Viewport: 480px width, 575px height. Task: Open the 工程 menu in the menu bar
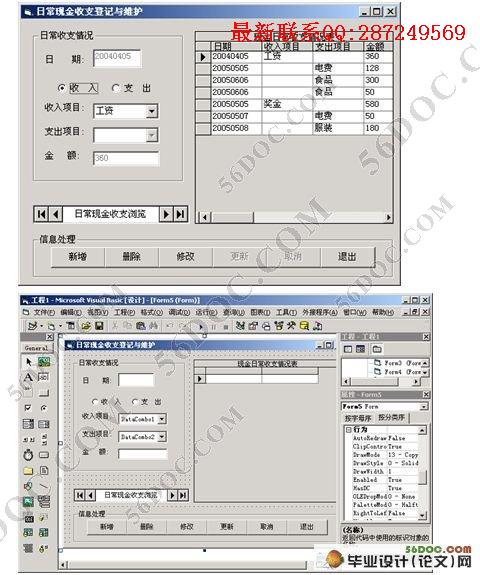125,312
